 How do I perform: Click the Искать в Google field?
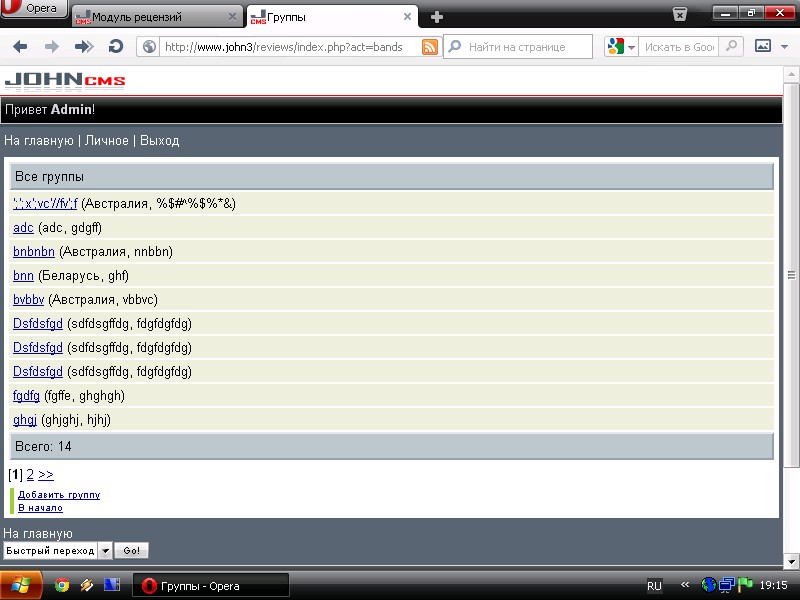pyautogui.click(x=679, y=47)
